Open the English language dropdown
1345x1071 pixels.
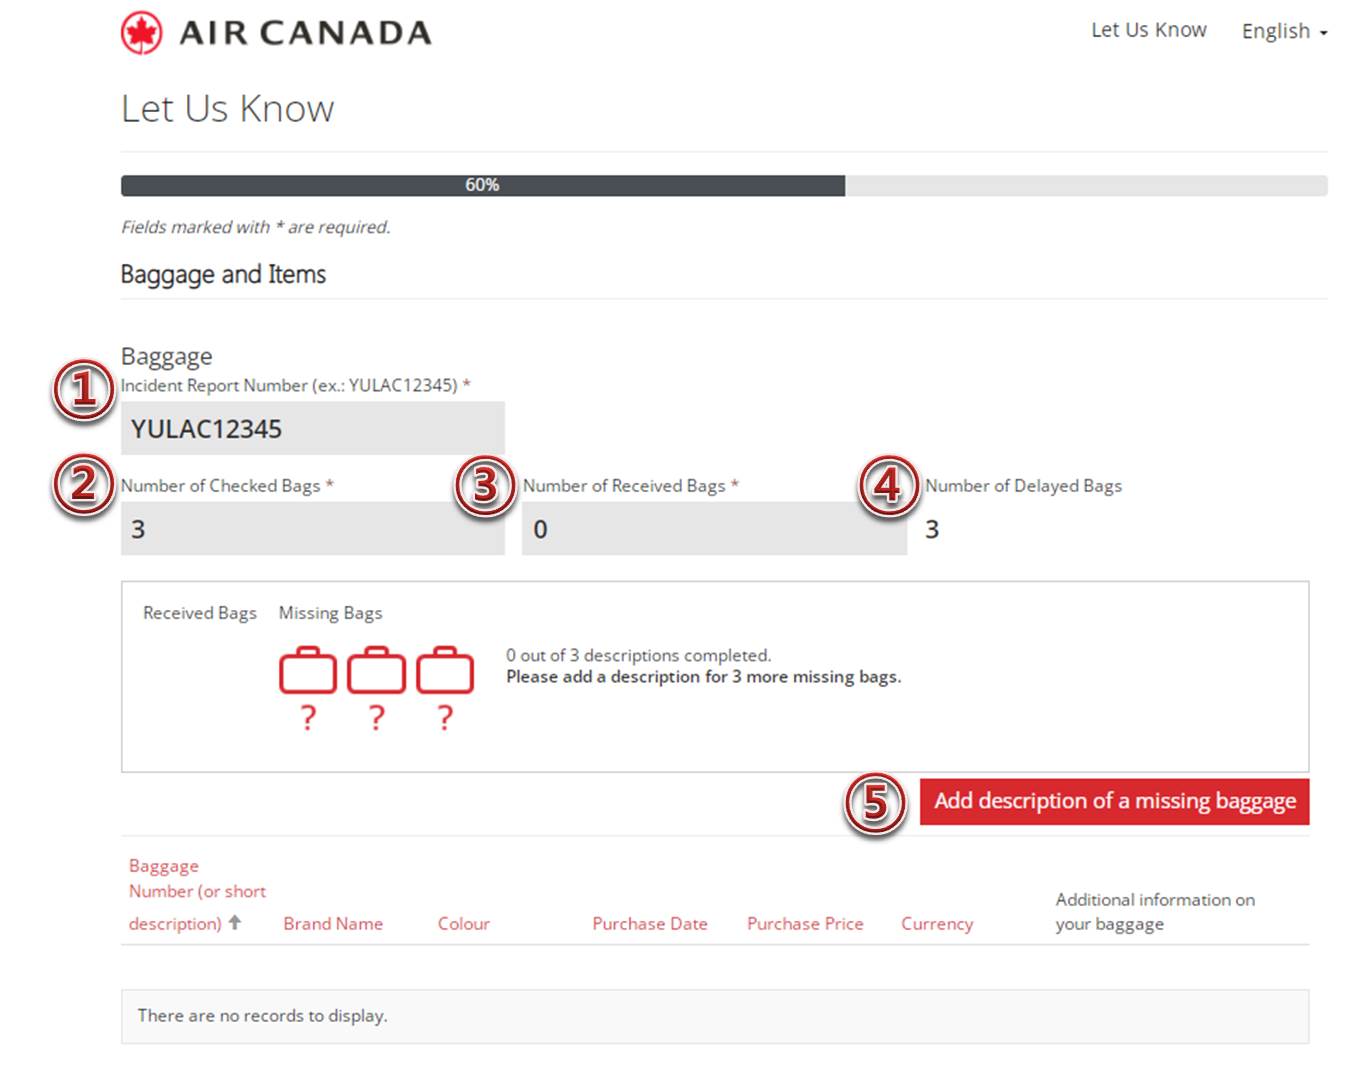pos(1284,31)
